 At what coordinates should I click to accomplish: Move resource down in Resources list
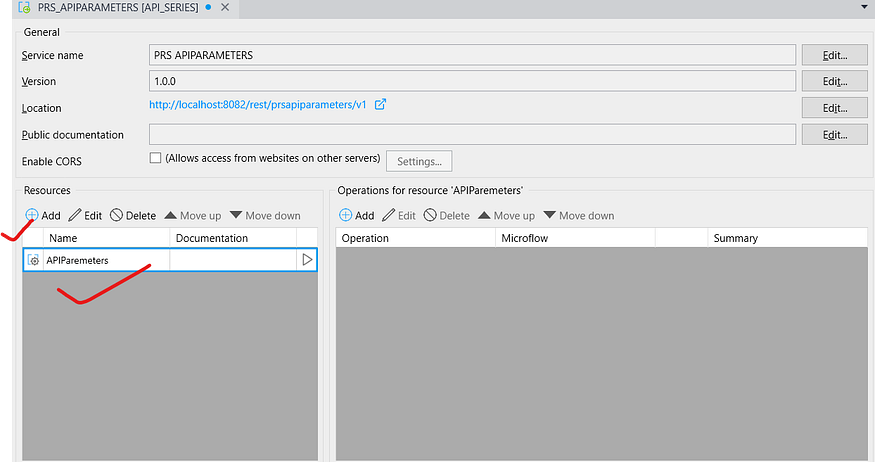click(236, 215)
